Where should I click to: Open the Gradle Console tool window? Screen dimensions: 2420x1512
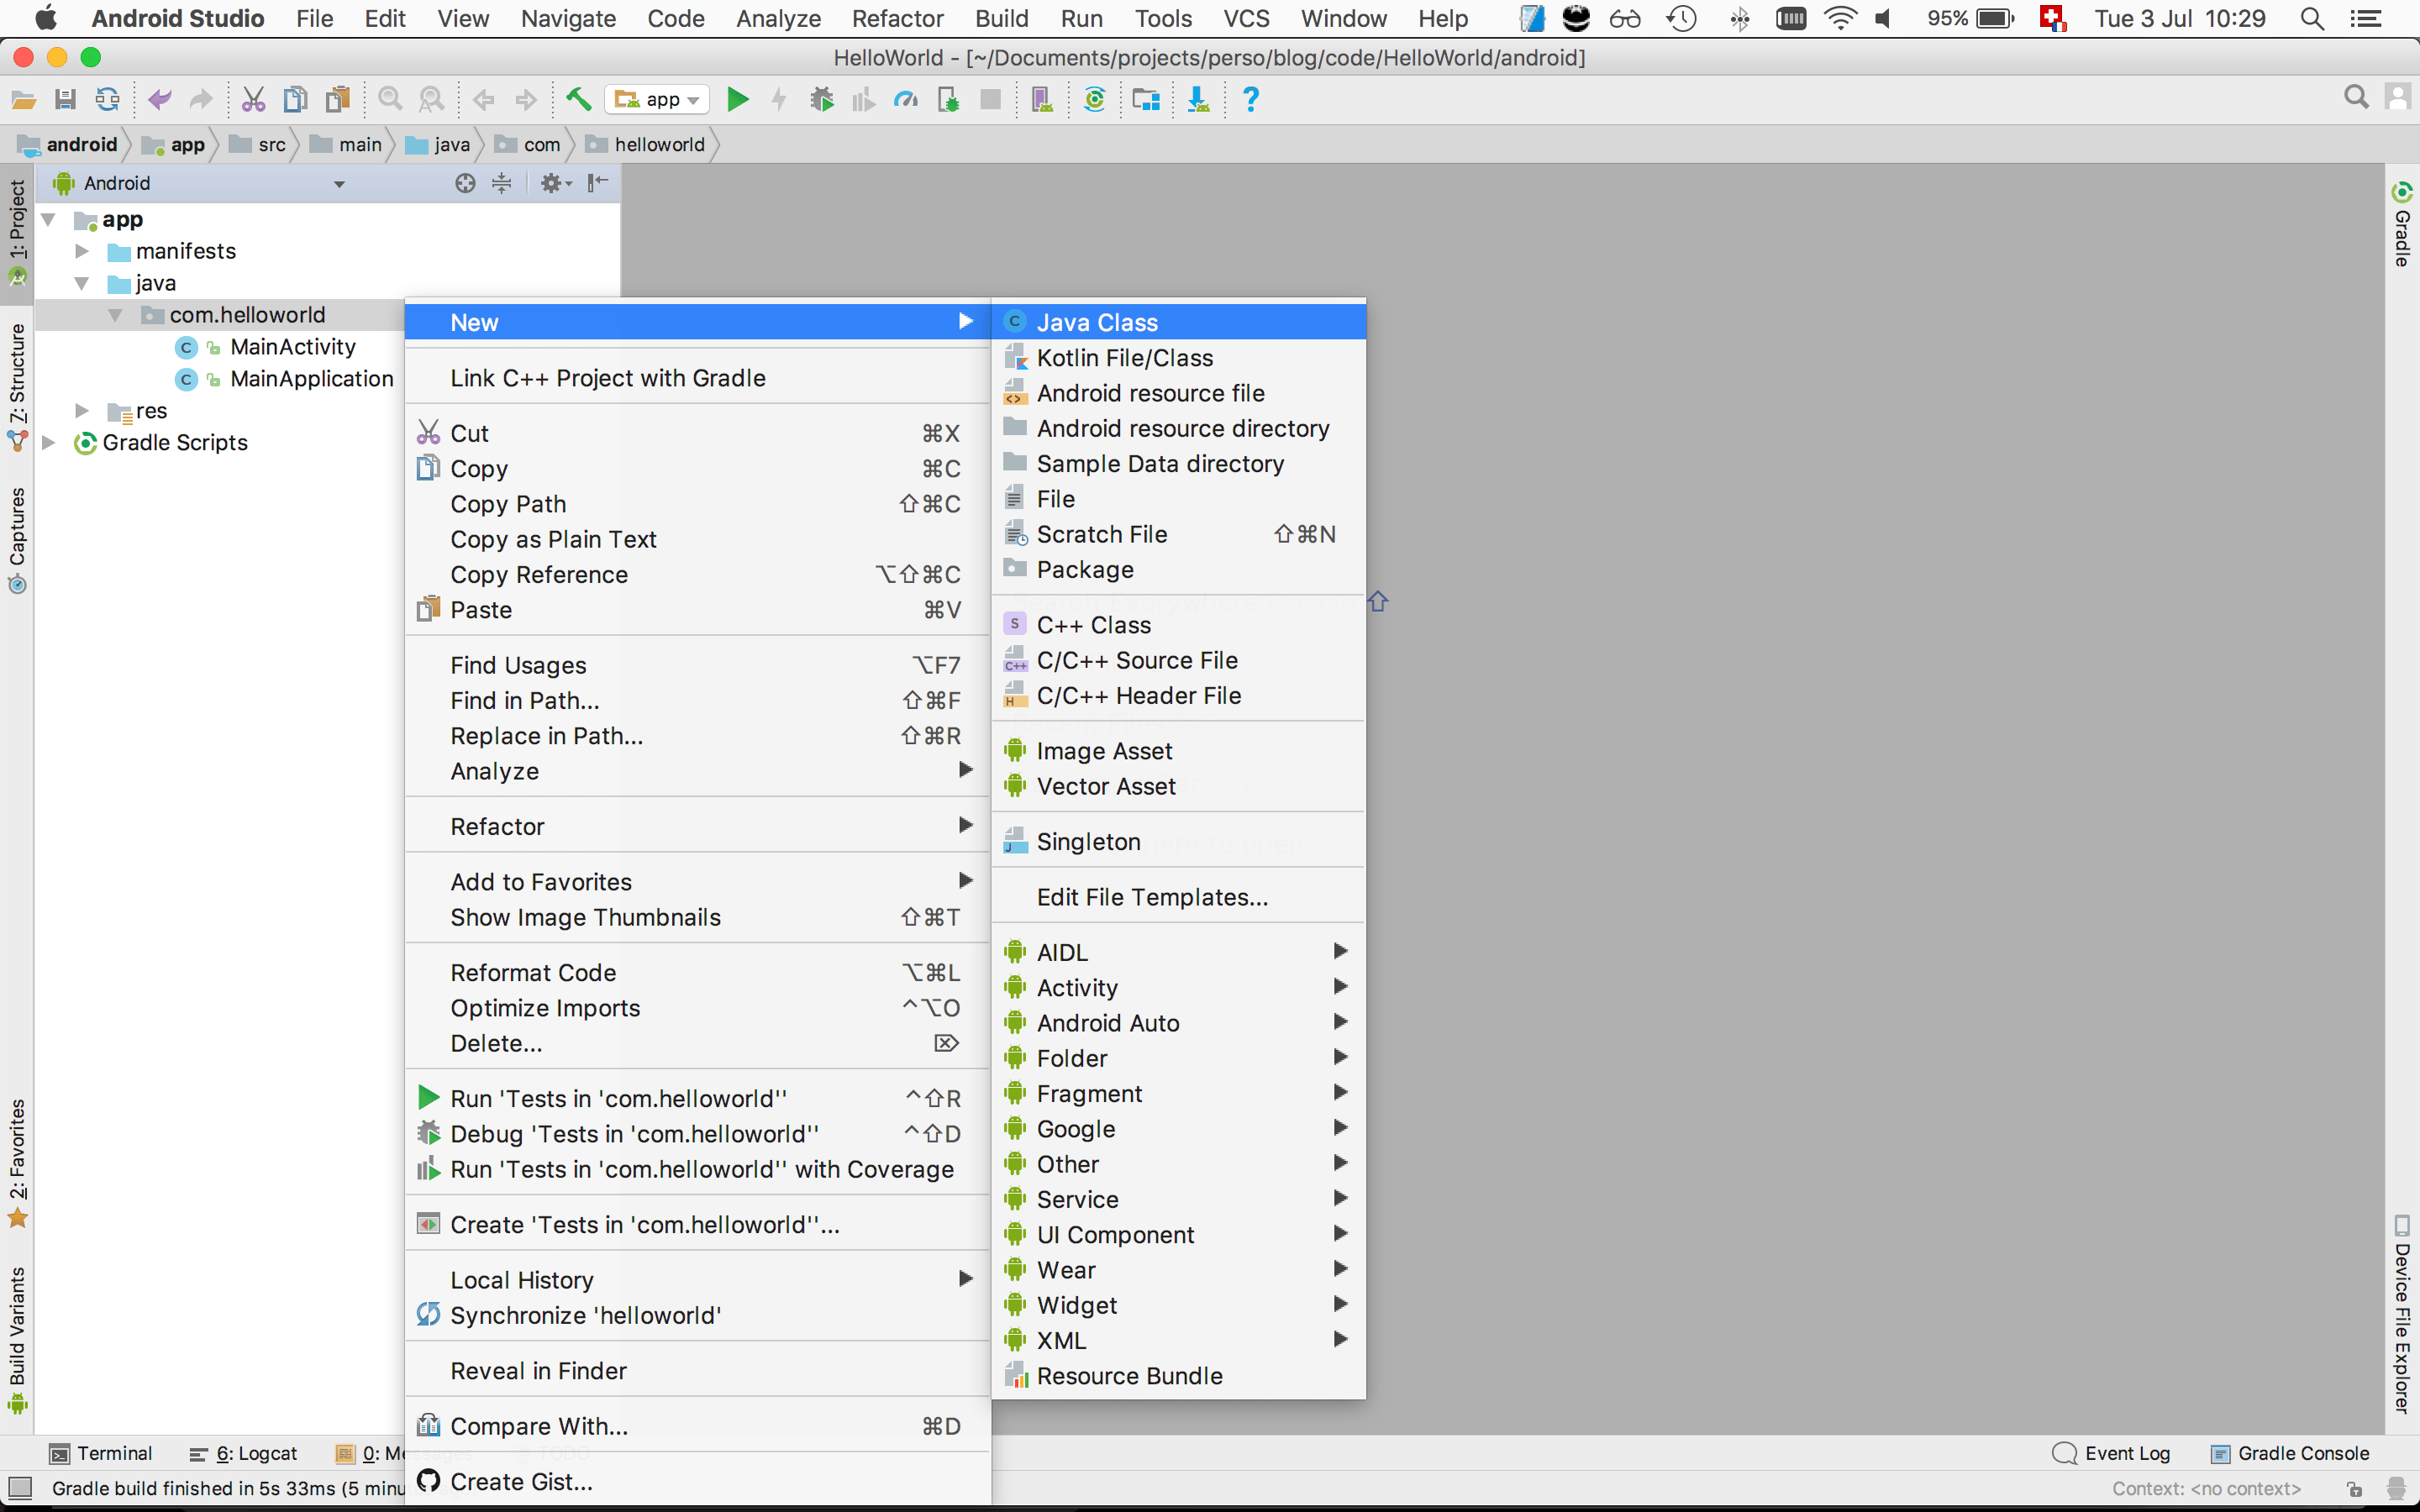pos(2290,1453)
